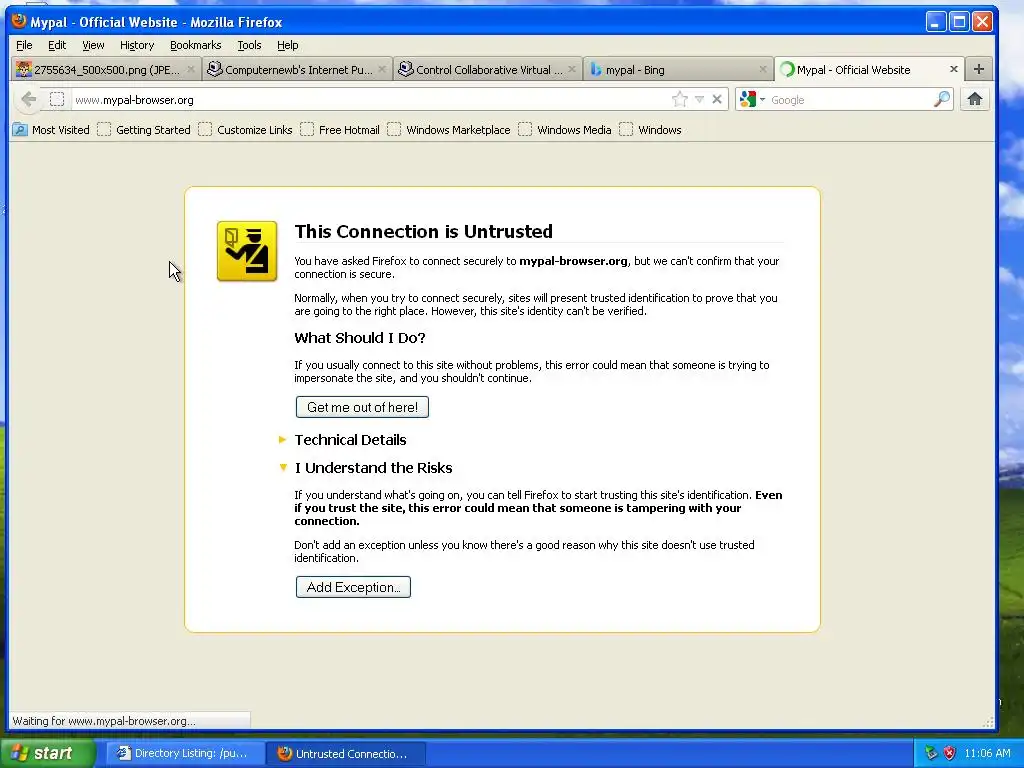
Task: Open the Windows start menu
Action: pos(48,753)
